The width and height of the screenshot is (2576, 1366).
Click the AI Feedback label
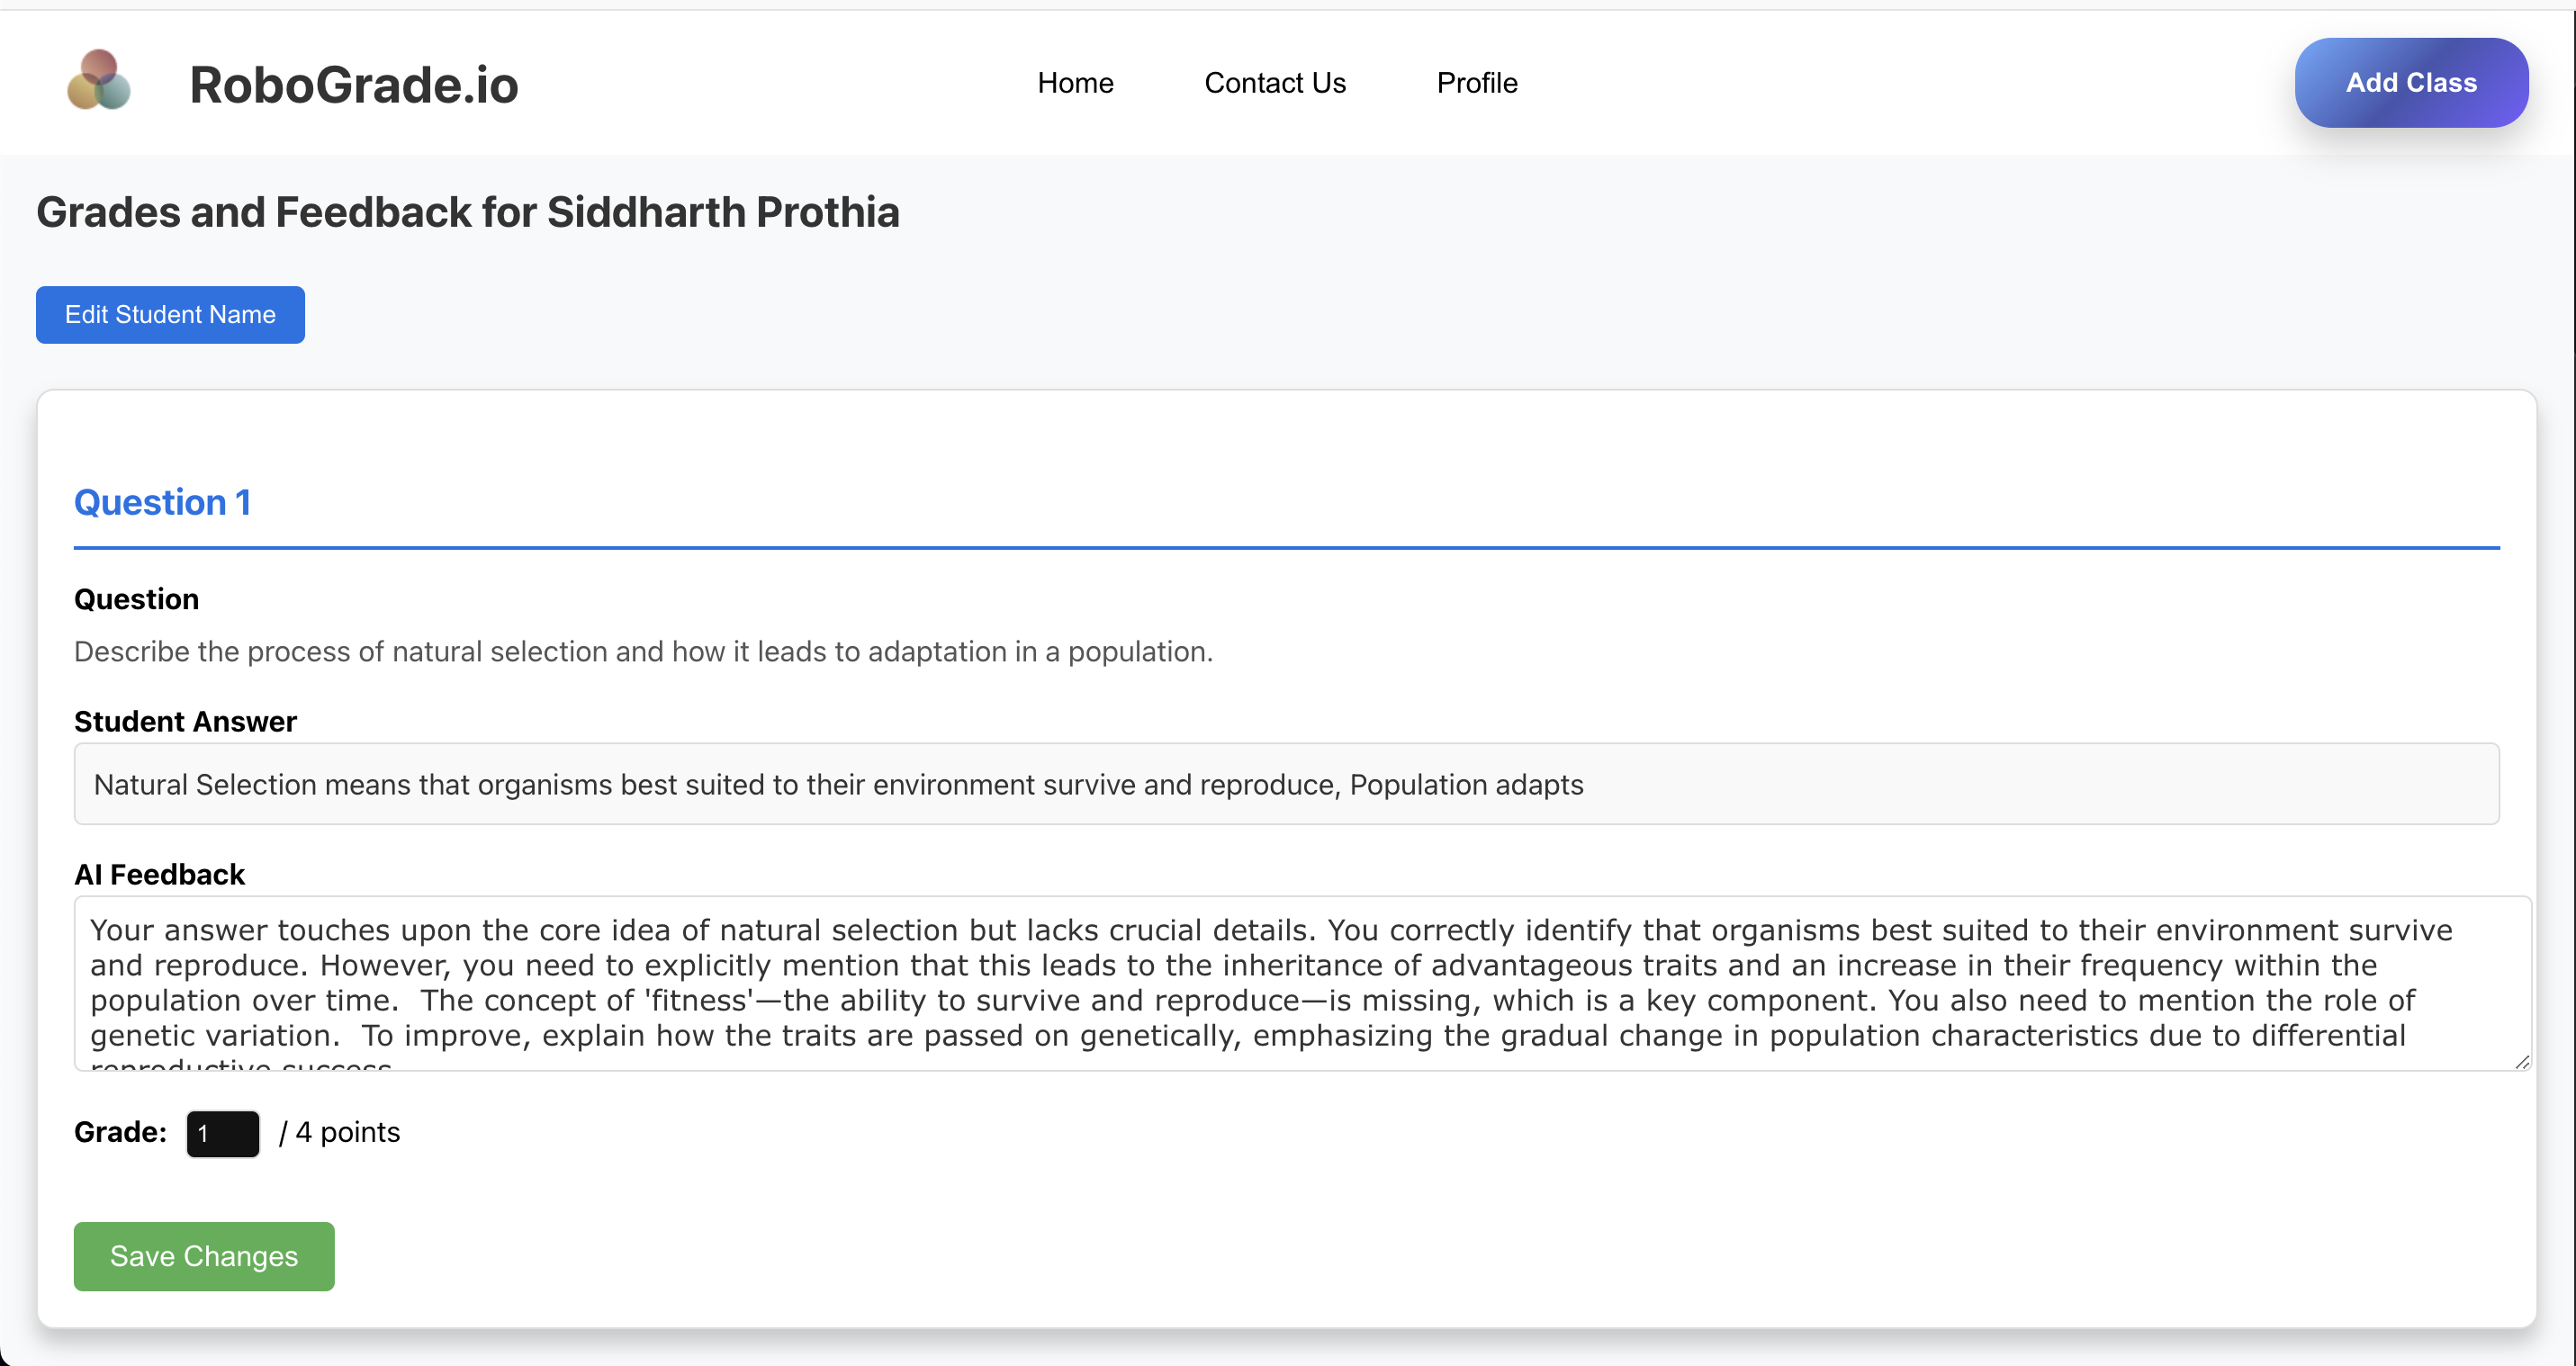click(159, 875)
